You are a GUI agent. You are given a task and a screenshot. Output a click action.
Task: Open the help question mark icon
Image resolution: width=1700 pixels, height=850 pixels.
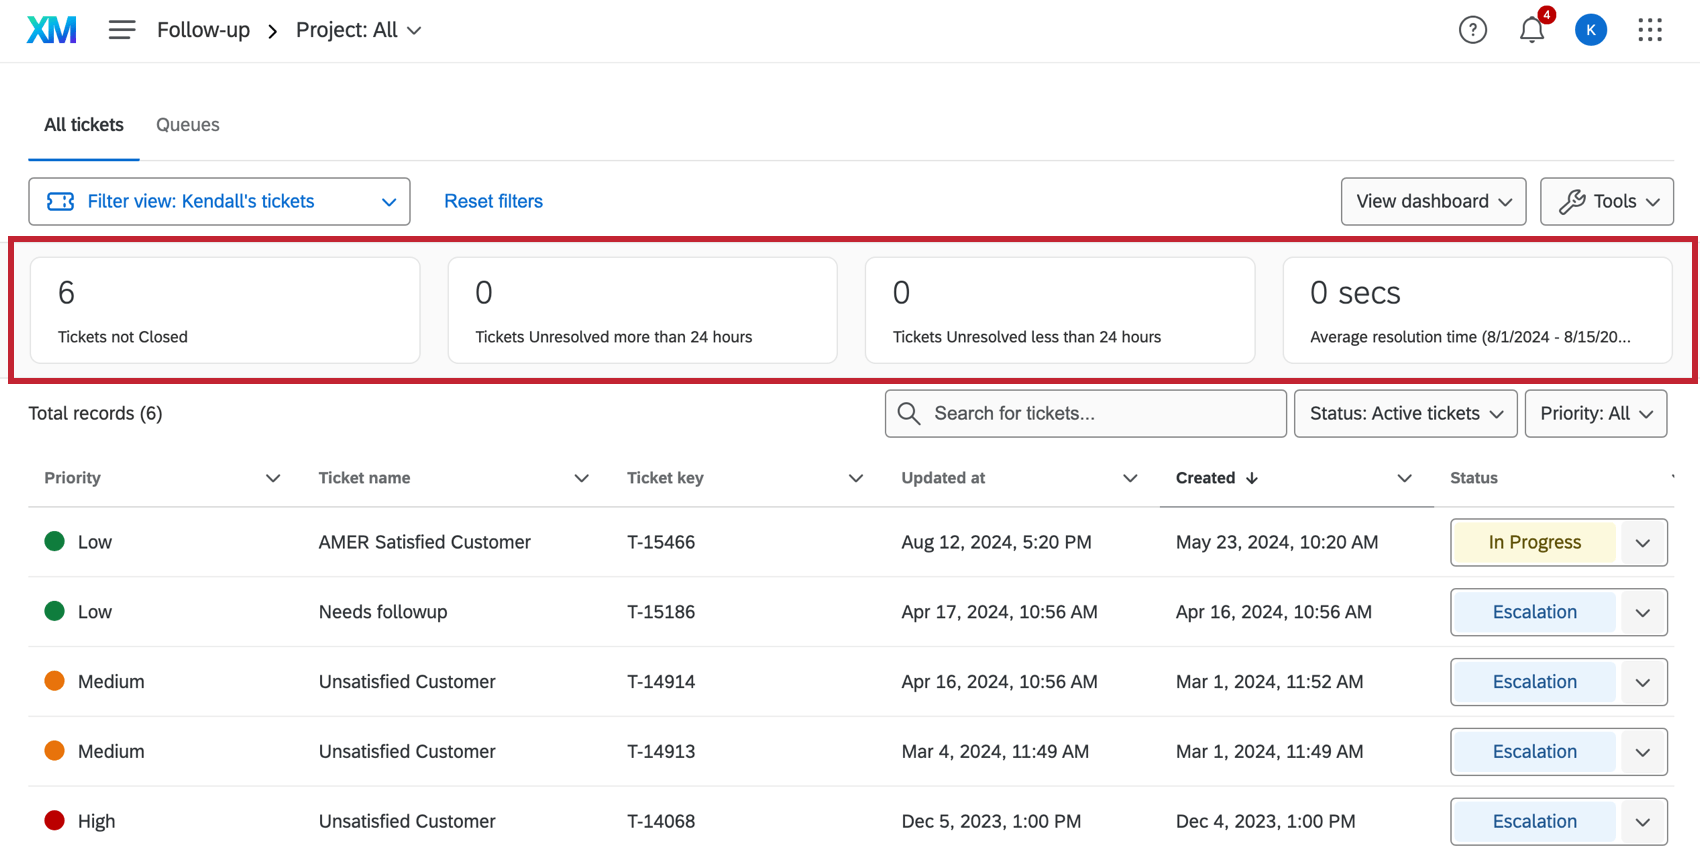coord(1472,30)
